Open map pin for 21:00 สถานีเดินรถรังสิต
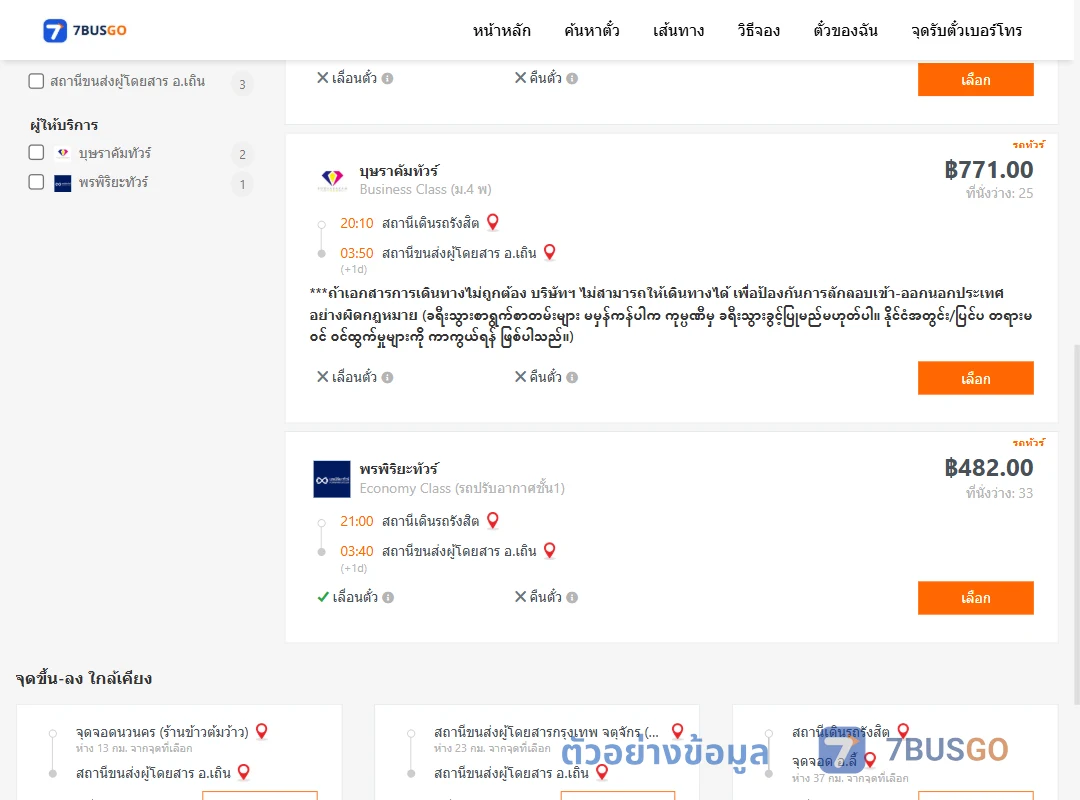 (492, 520)
